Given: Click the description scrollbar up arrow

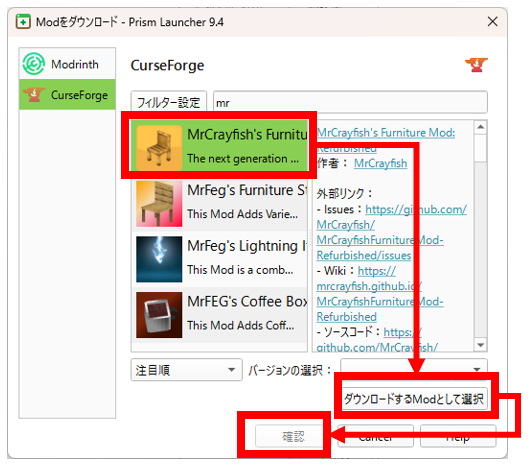Looking at the screenshot, I should pos(480,127).
